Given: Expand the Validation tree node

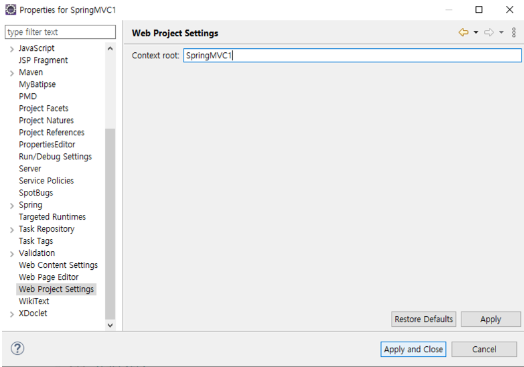Looking at the screenshot, I should pos(12,254).
